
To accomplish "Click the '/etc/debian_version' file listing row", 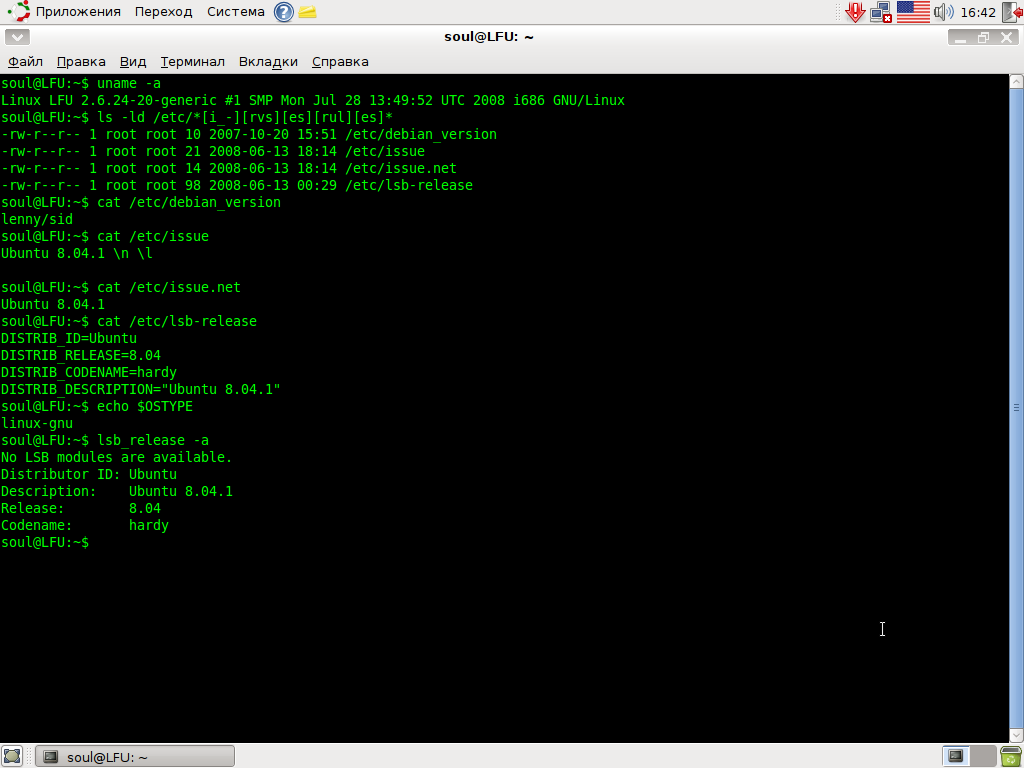I will [249, 135].
